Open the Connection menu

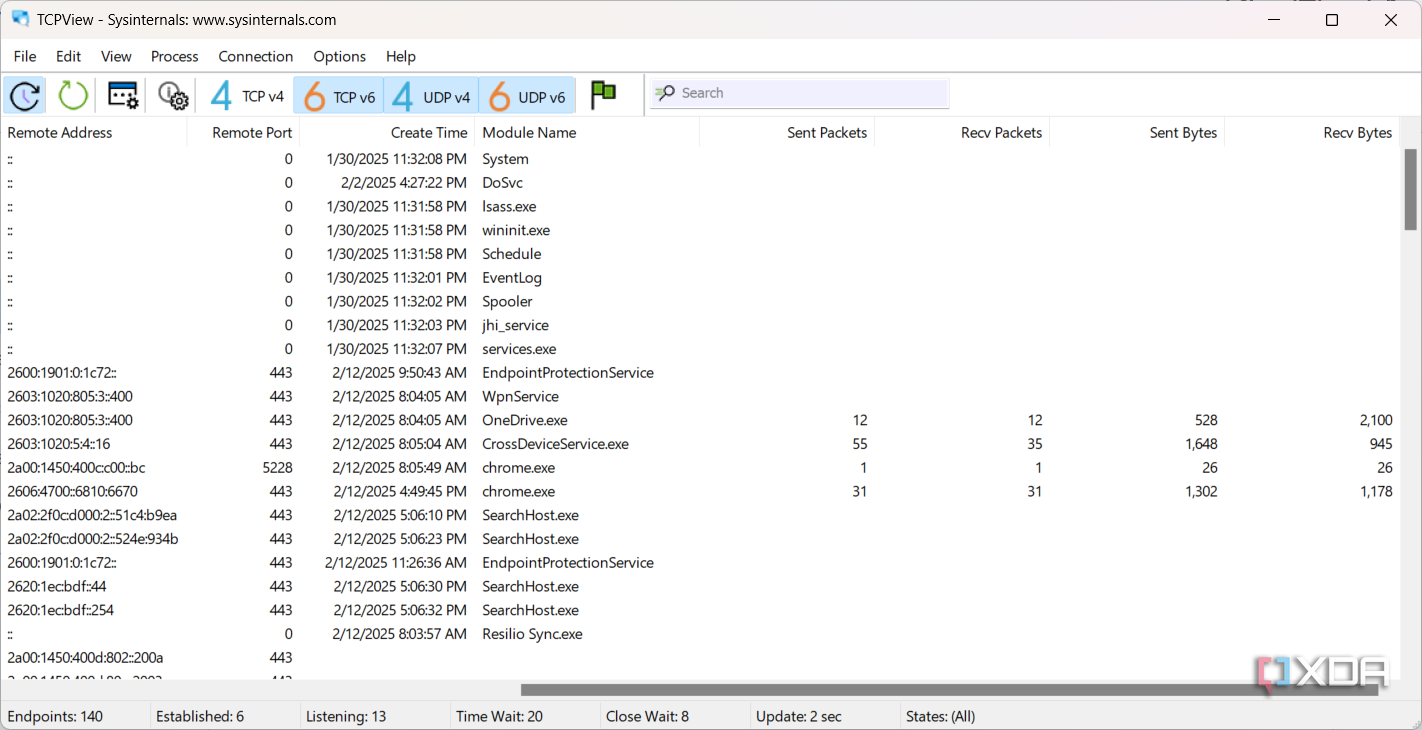[256, 56]
